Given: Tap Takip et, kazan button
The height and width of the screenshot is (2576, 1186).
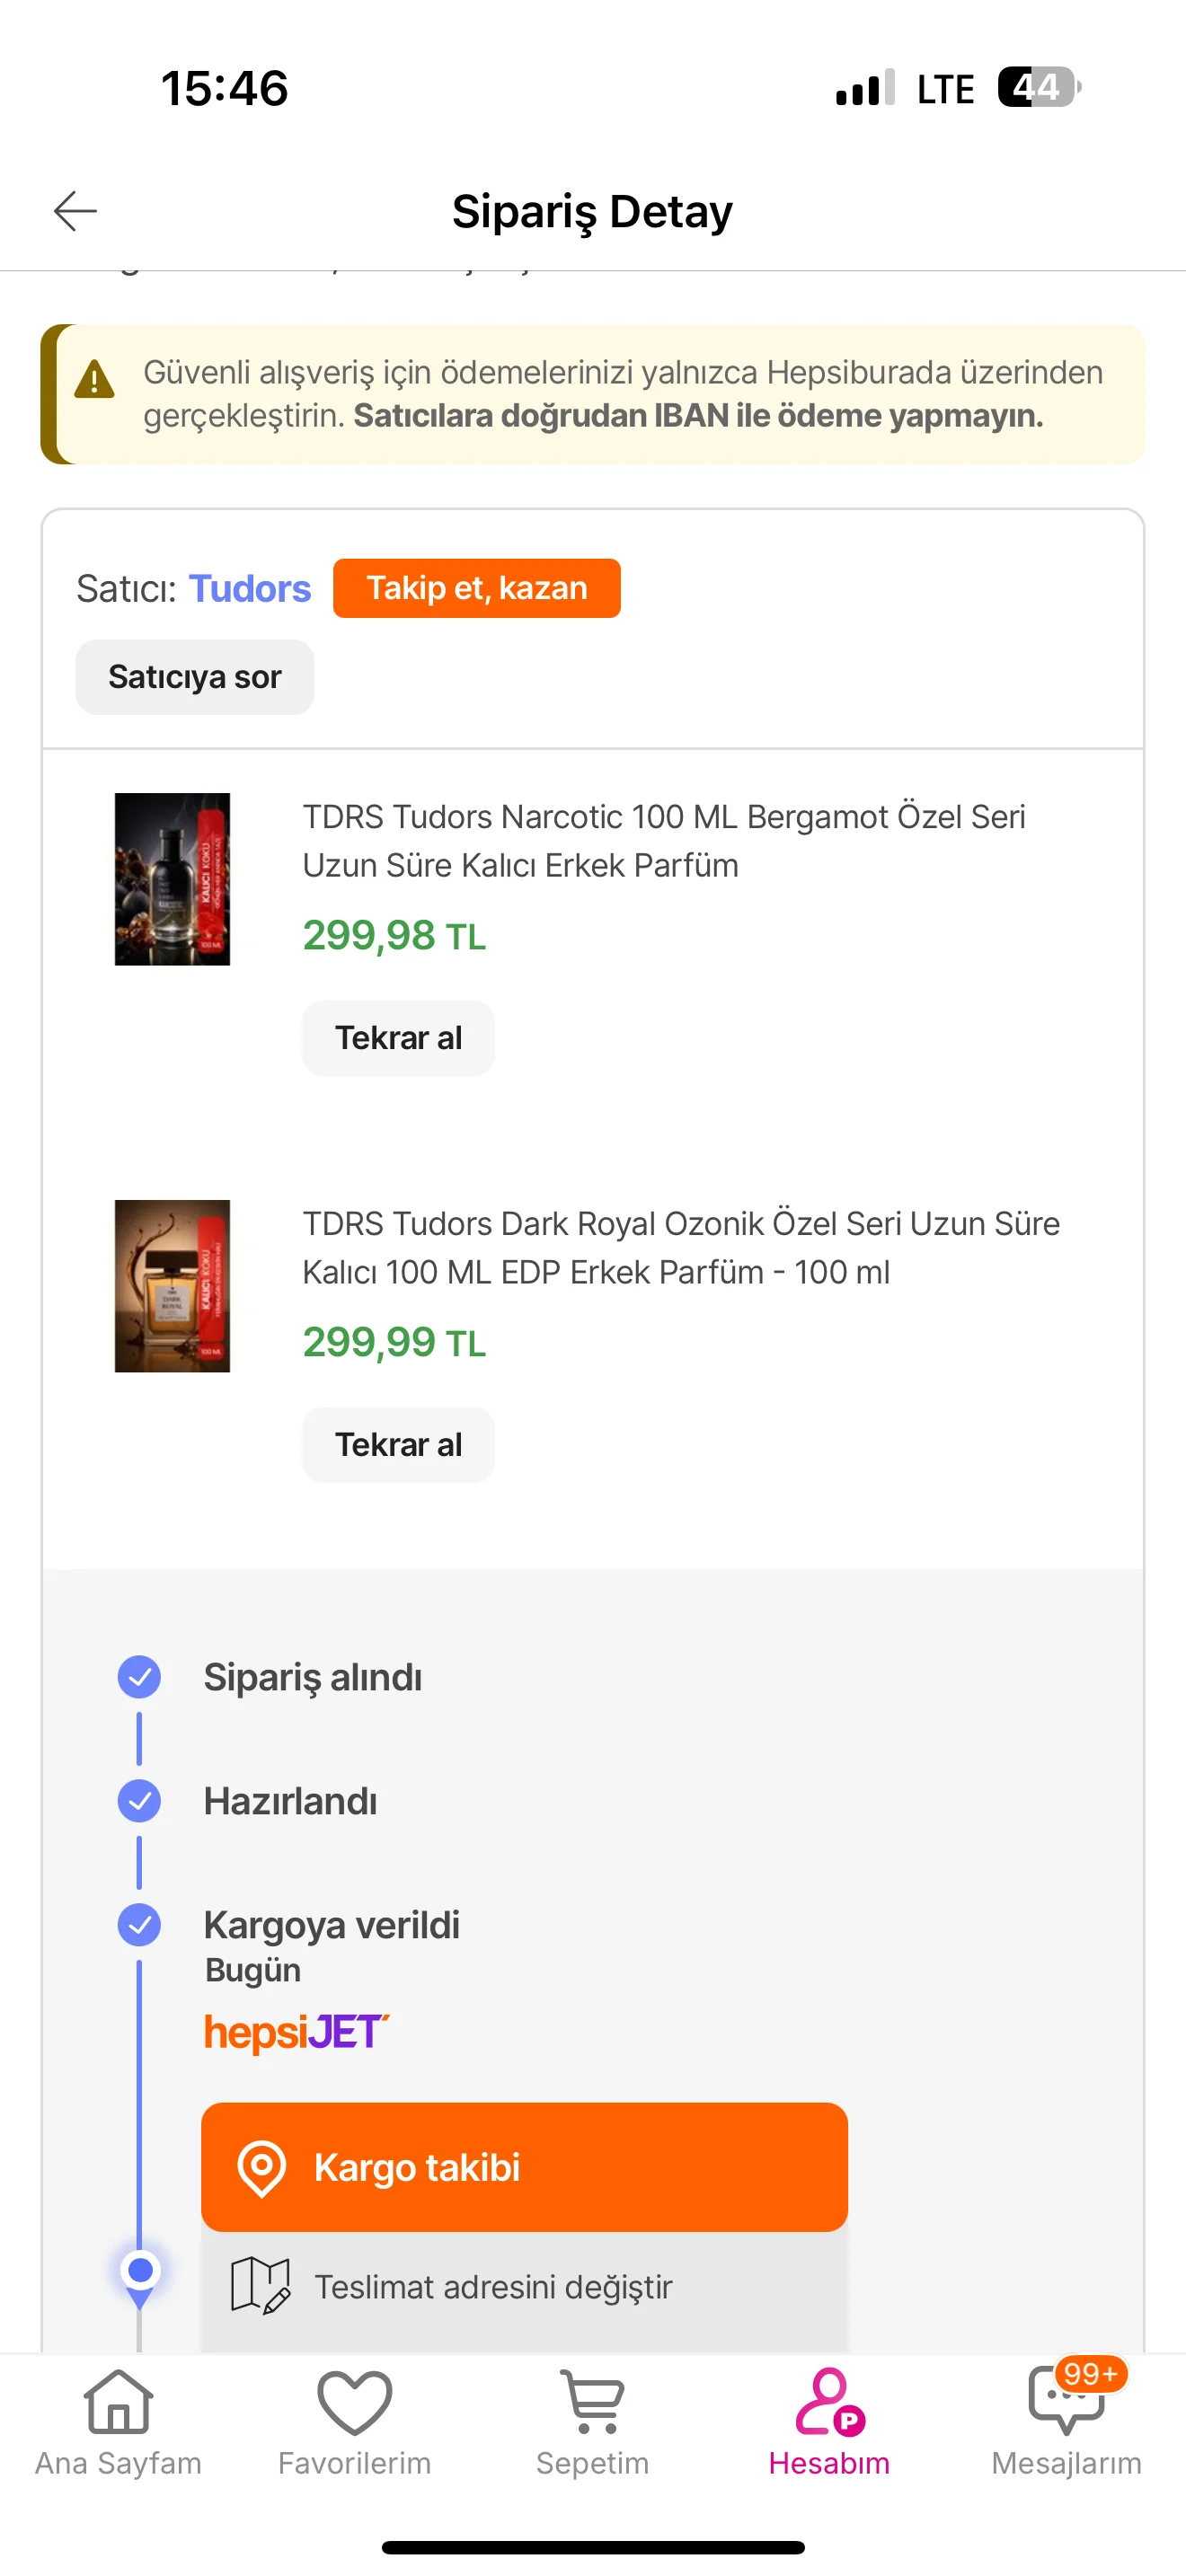Looking at the screenshot, I should (477, 588).
